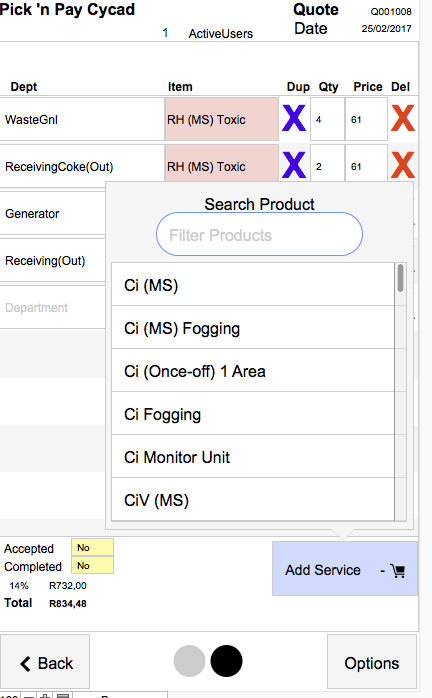432x698 pixels.
Task: Toggle the Accepted No field
Action: (93, 548)
